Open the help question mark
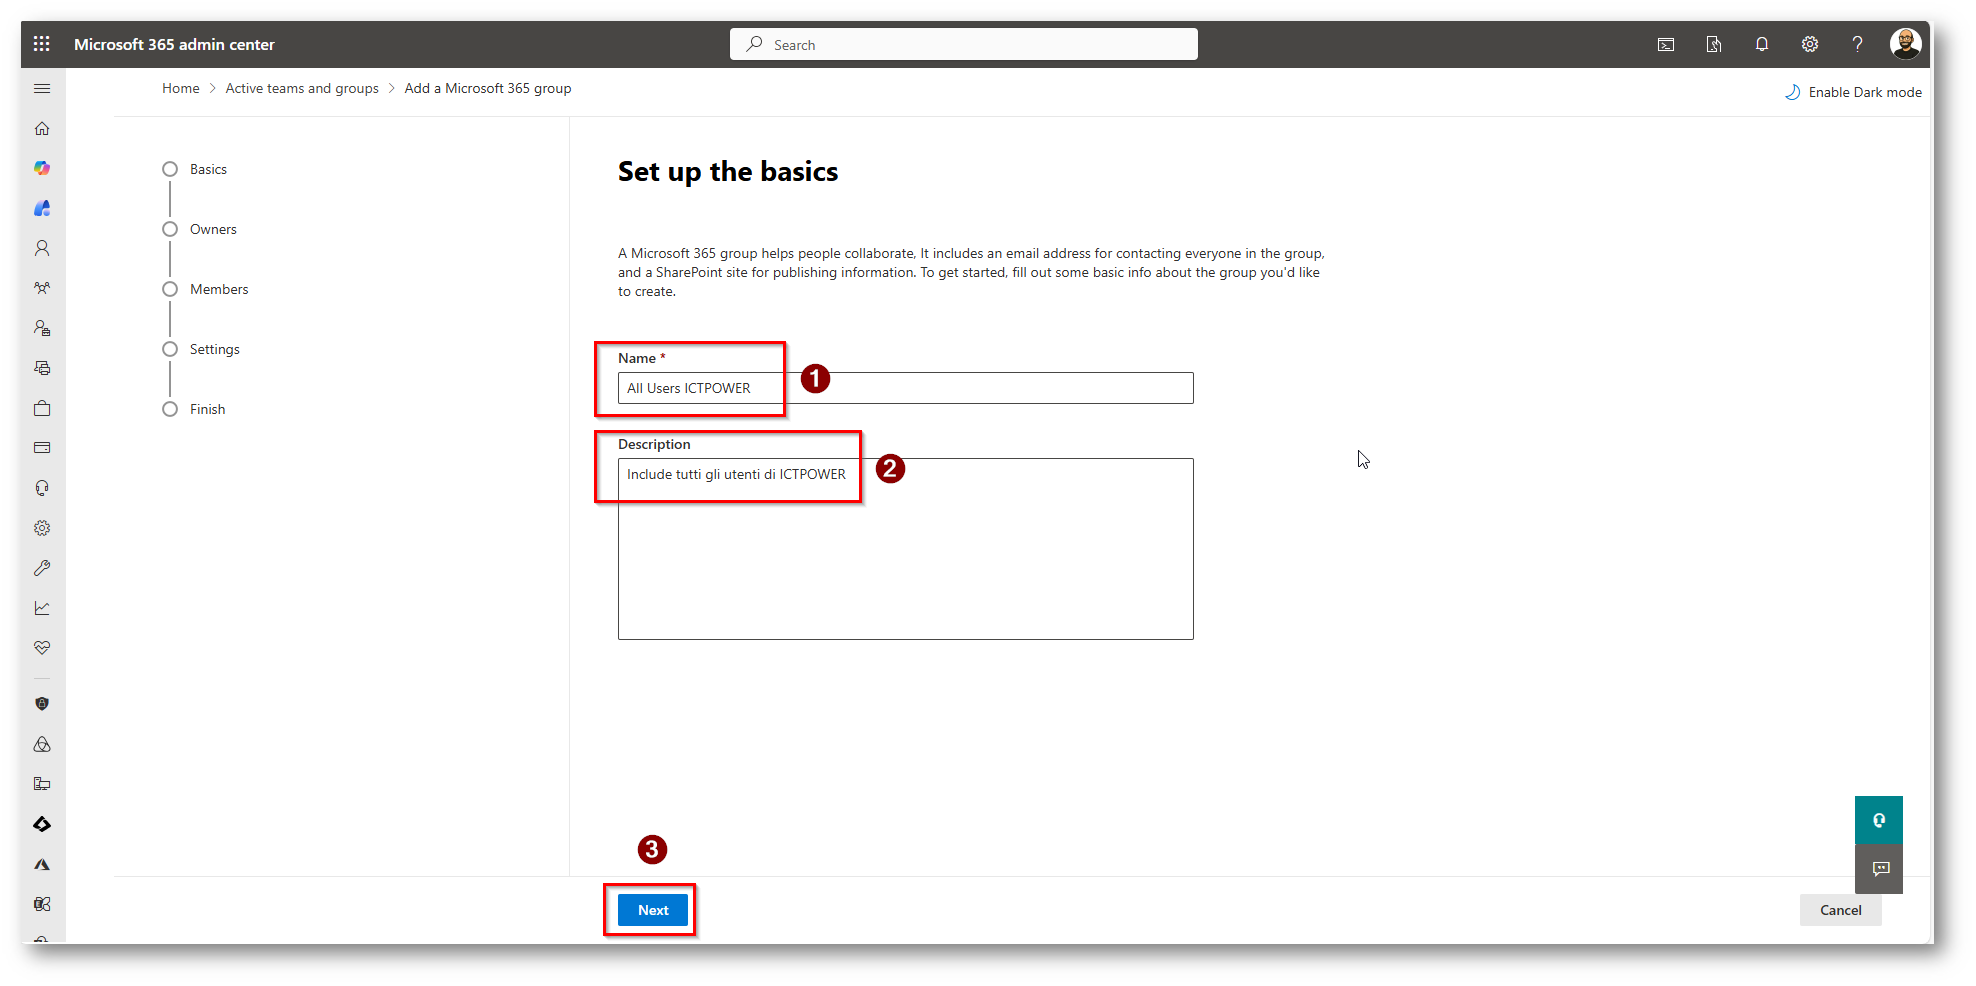Screen dimensions: 1976x986 [1857, 44]
